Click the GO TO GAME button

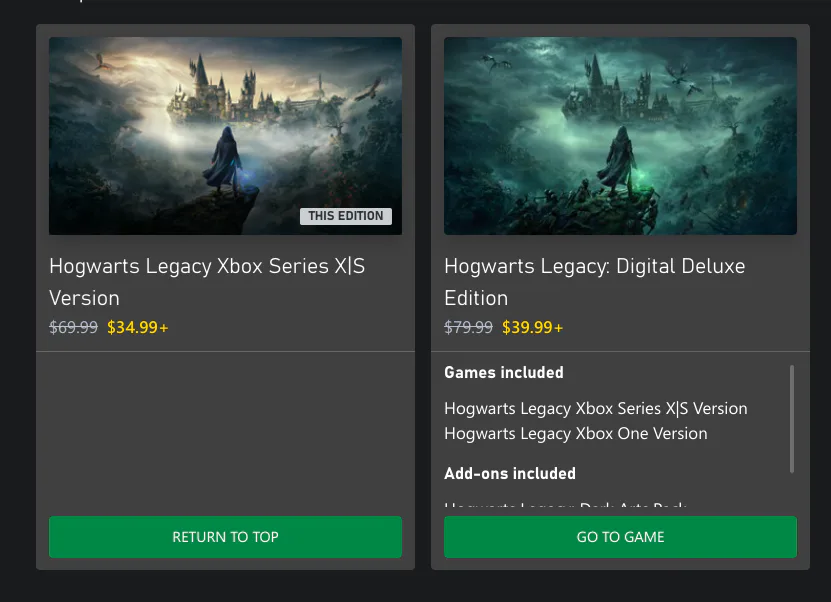(620, 537)
